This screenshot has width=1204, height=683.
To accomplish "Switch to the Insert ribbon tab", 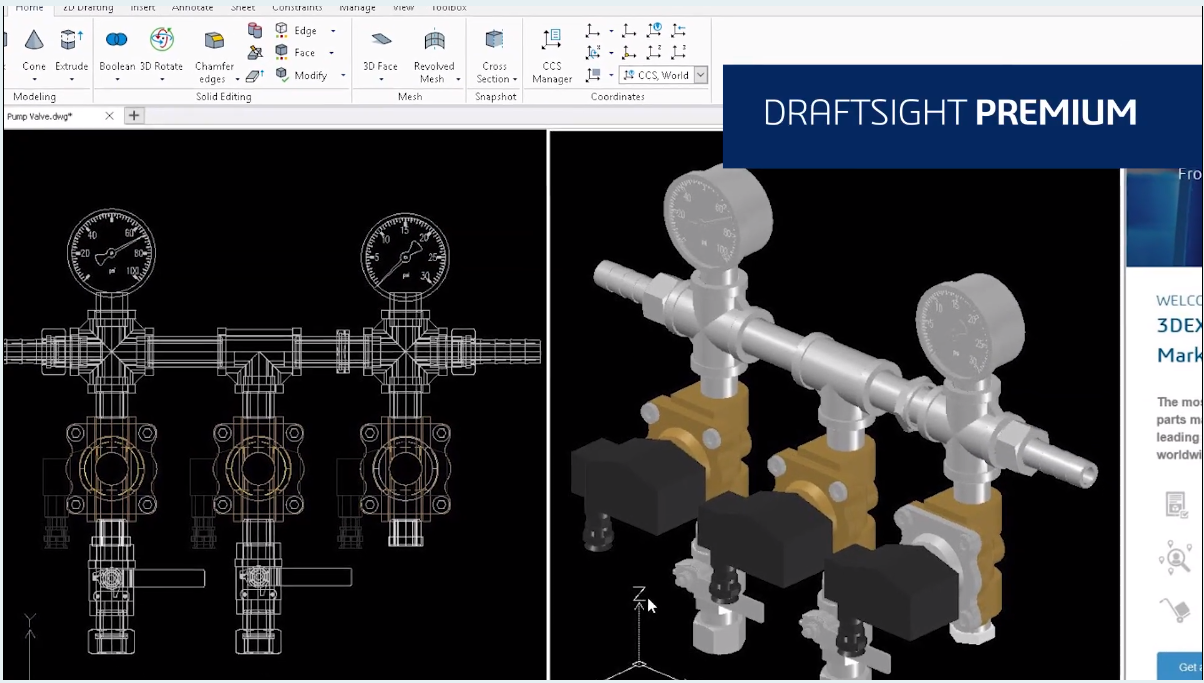I will [x=142, y=7].
